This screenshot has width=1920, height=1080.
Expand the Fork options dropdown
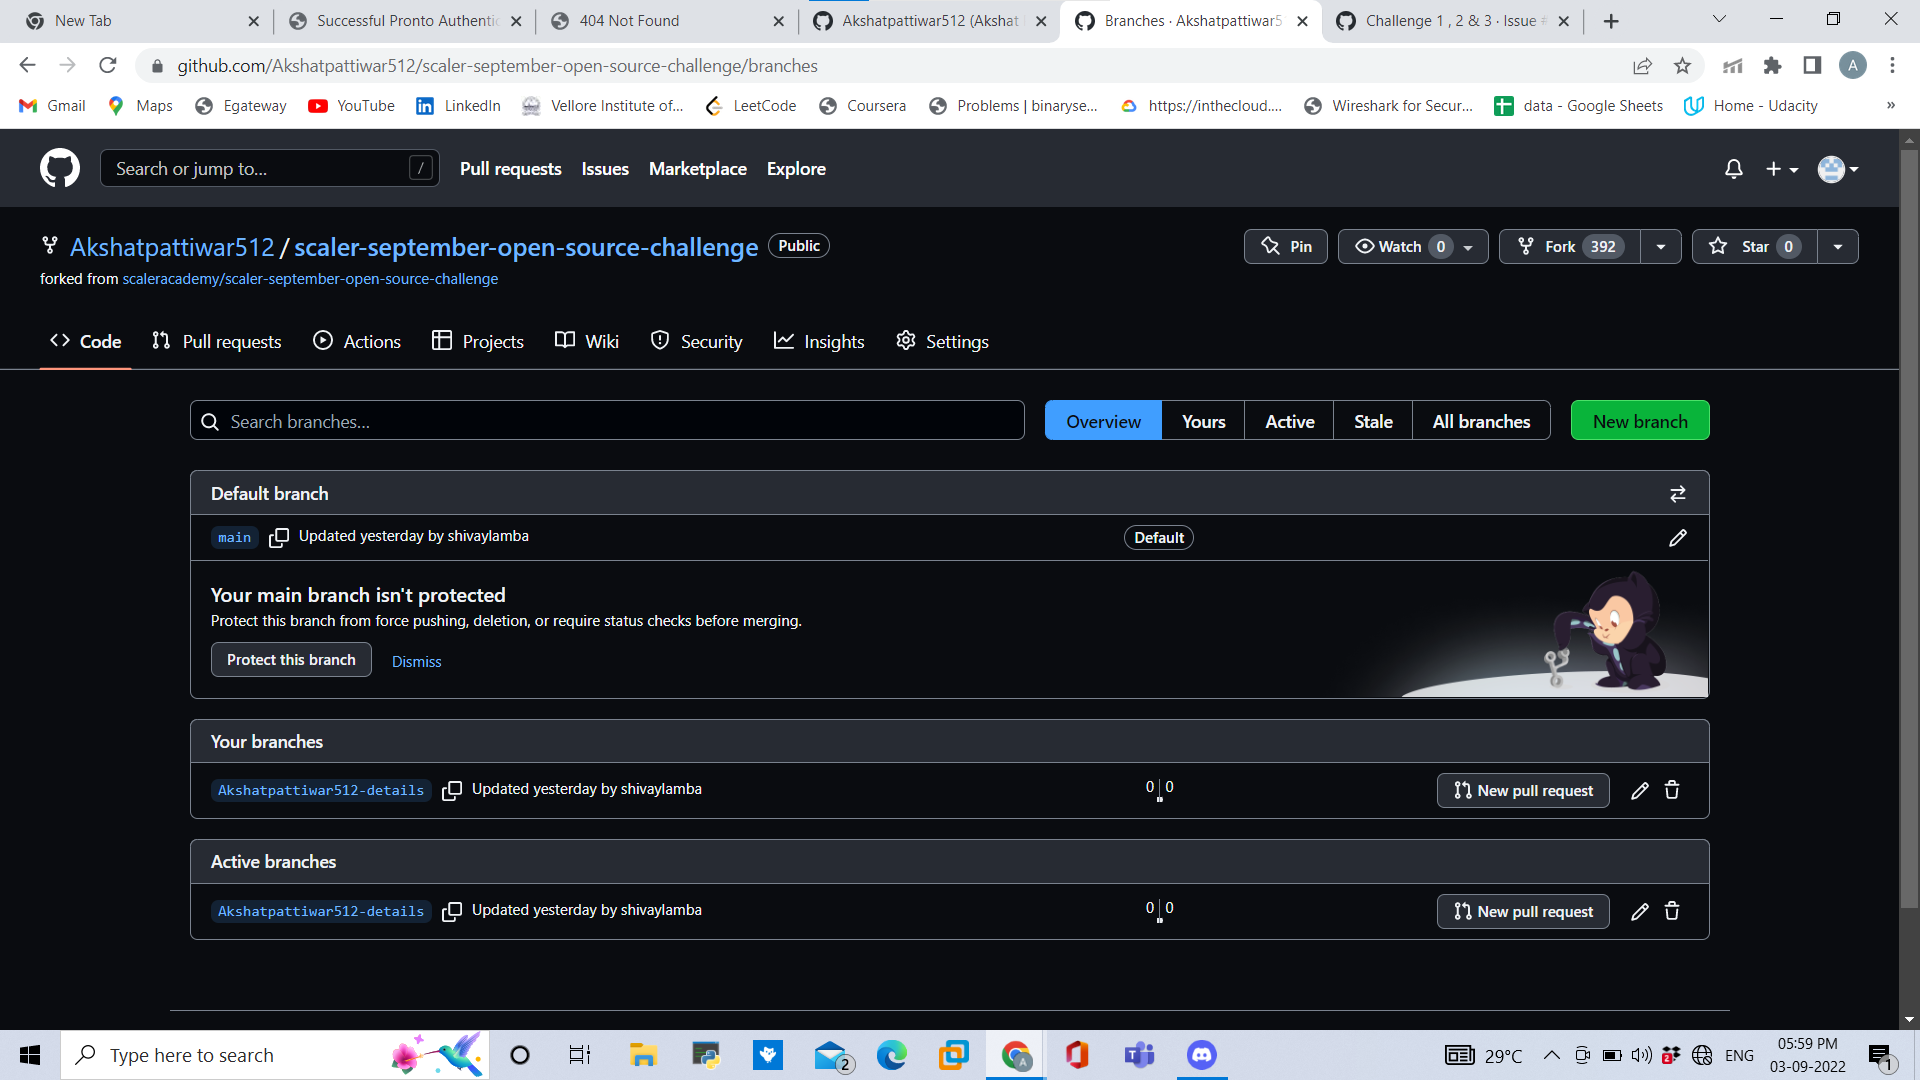pos(1660,246)
